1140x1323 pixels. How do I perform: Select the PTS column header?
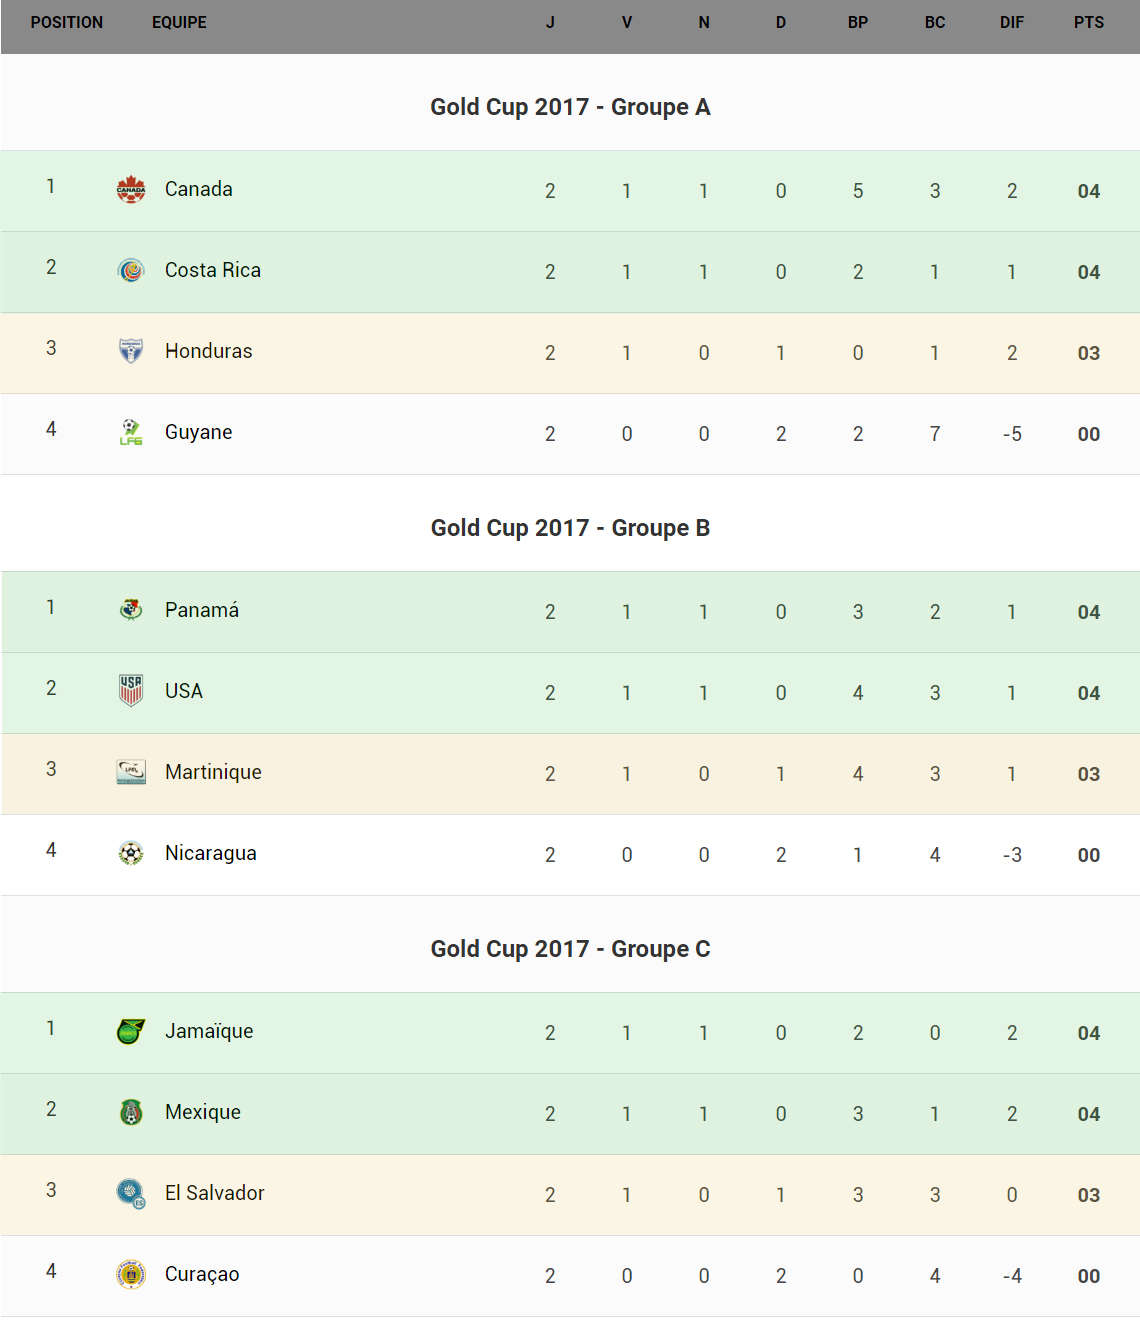[x=1089, y=22]
